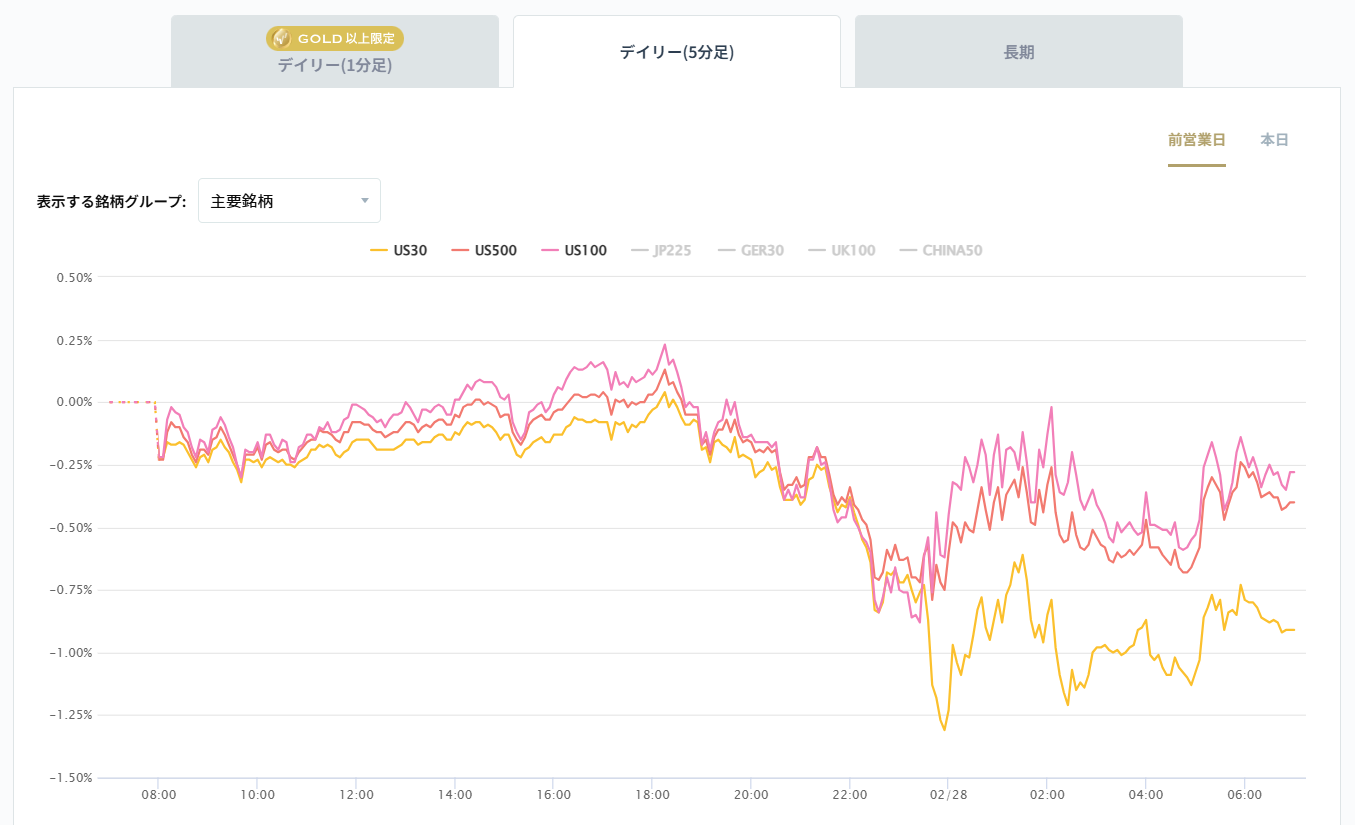Screen dimensions: 1355x825
Task: Select the デイリー(5分足) tab
Action: coord(676,52)
